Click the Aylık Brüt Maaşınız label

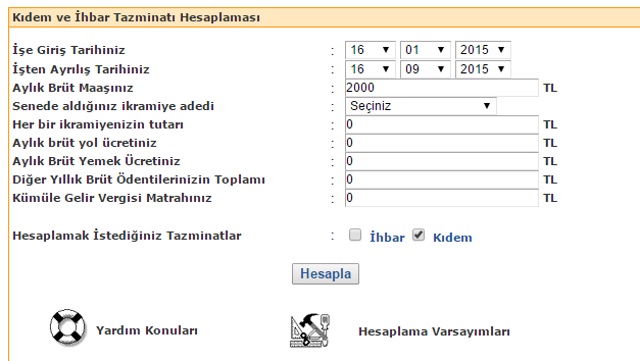click(73, 88)
